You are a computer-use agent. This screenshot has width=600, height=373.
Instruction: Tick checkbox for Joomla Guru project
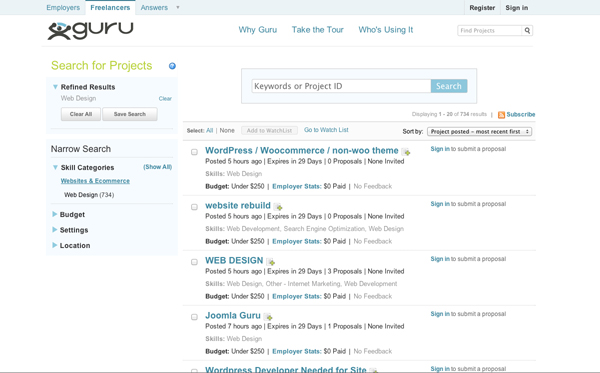click(194, 317)
